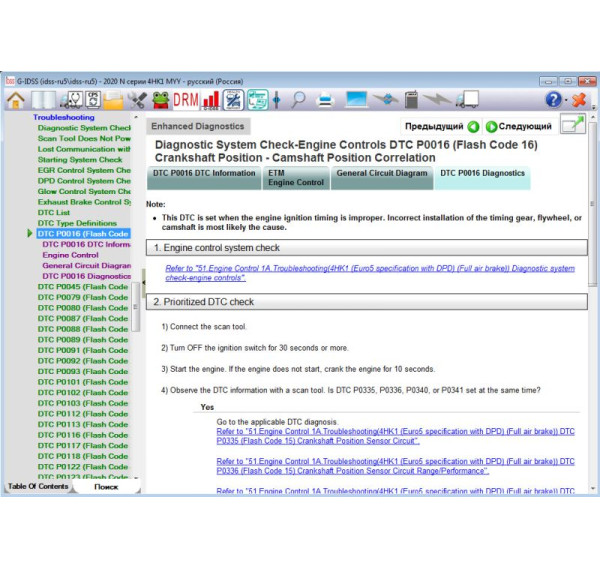Click the red bar chart icon
Viewport: 600px width, 568px height.
pyautogui.click(x=211, y=100)
